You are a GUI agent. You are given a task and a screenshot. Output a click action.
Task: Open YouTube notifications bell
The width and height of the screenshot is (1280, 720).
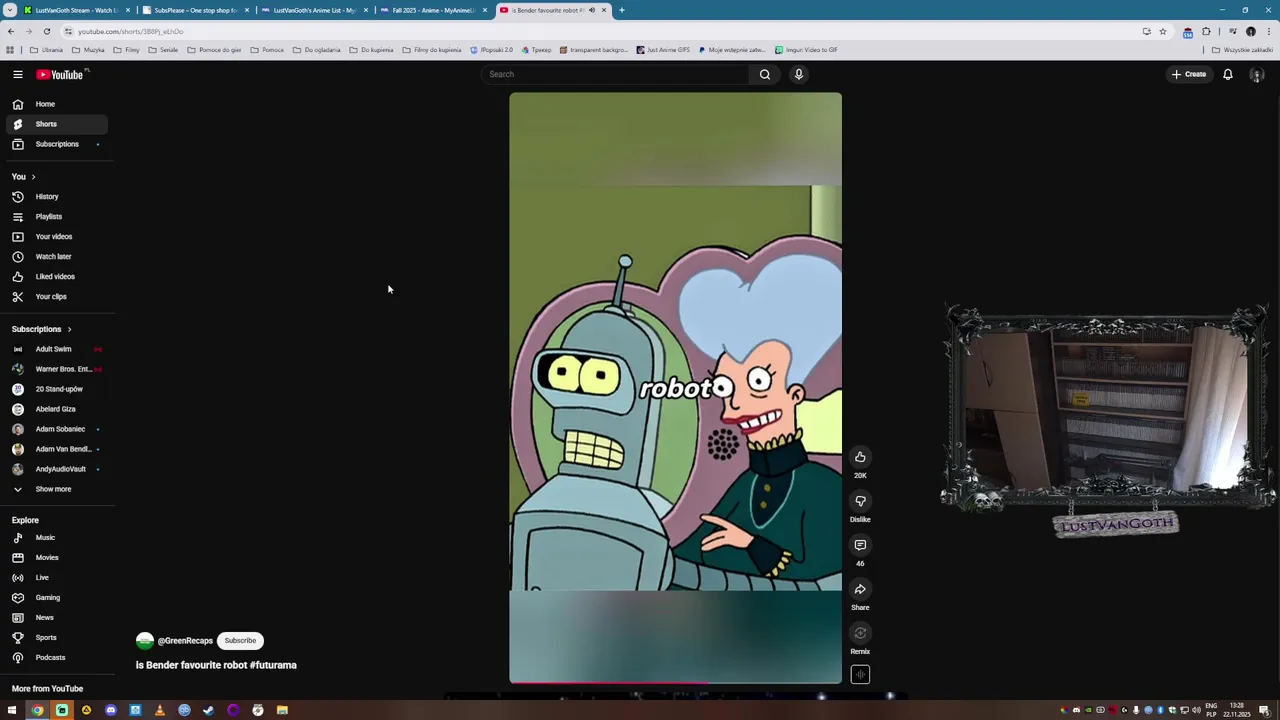pos(1228,74)
